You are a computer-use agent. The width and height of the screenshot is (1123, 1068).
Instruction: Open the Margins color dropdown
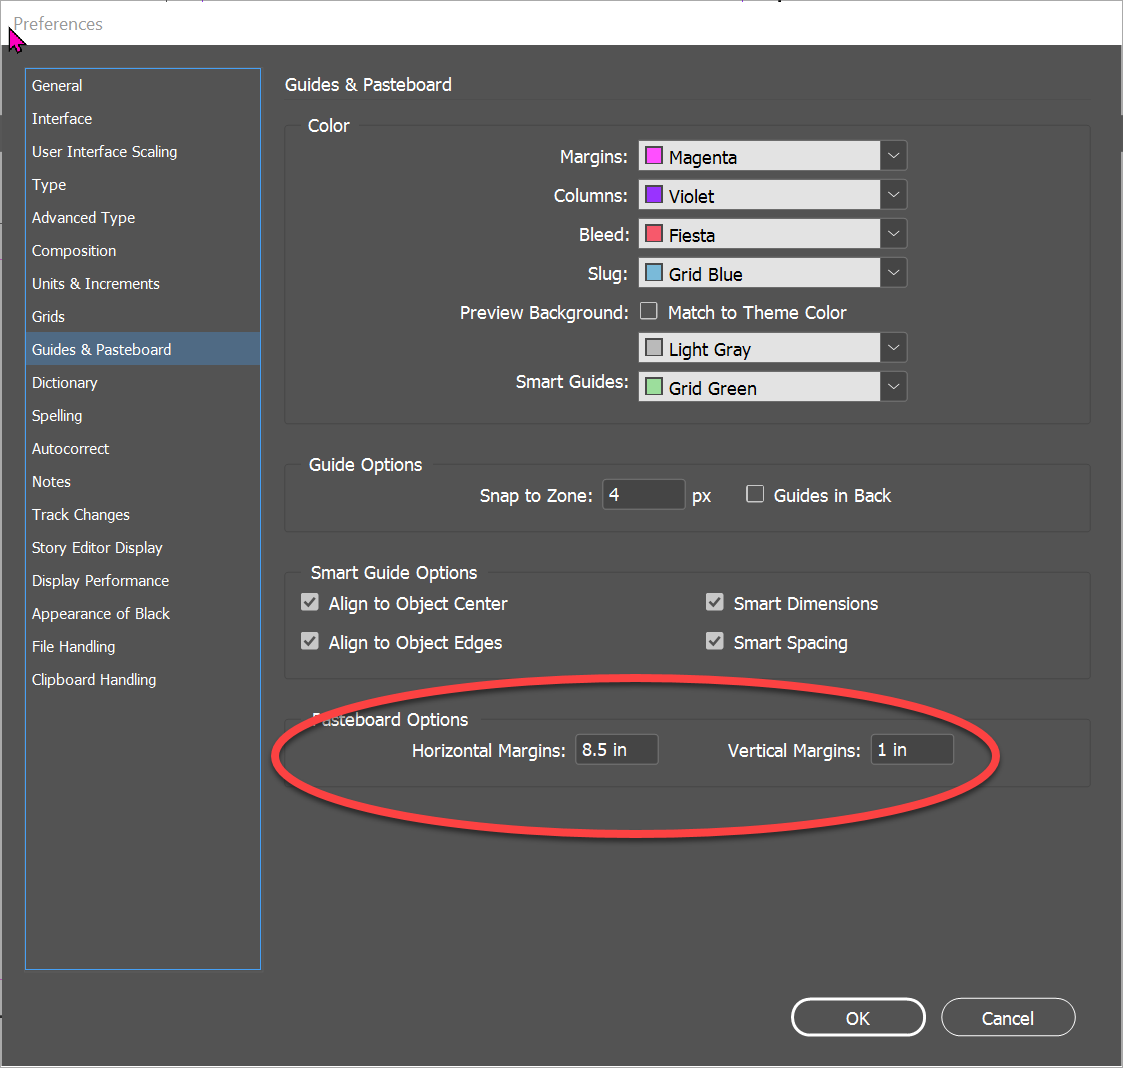coord(893,155)
